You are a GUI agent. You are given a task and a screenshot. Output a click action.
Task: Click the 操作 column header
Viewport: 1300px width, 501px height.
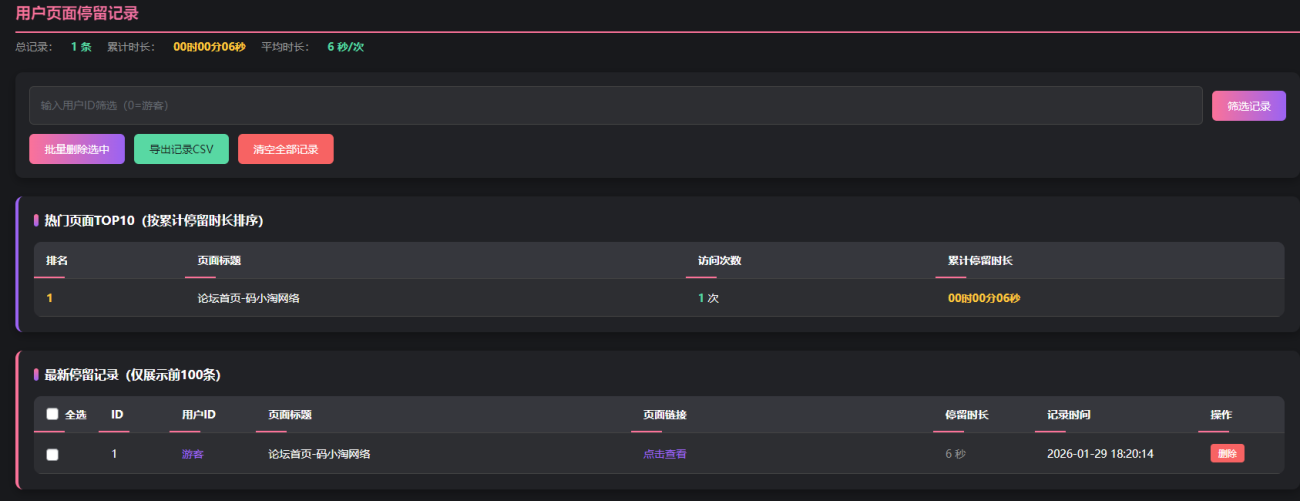point(1221,415)
